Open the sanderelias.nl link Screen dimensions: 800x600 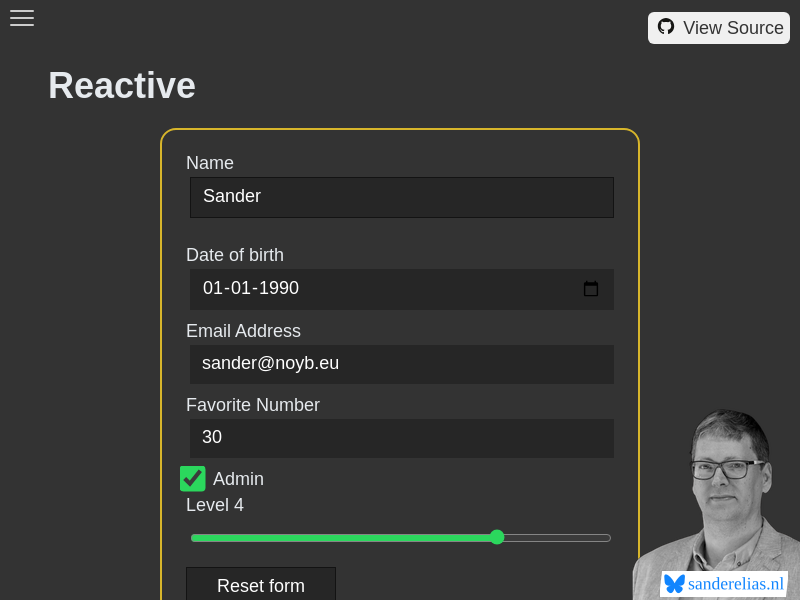click(735, 584)
